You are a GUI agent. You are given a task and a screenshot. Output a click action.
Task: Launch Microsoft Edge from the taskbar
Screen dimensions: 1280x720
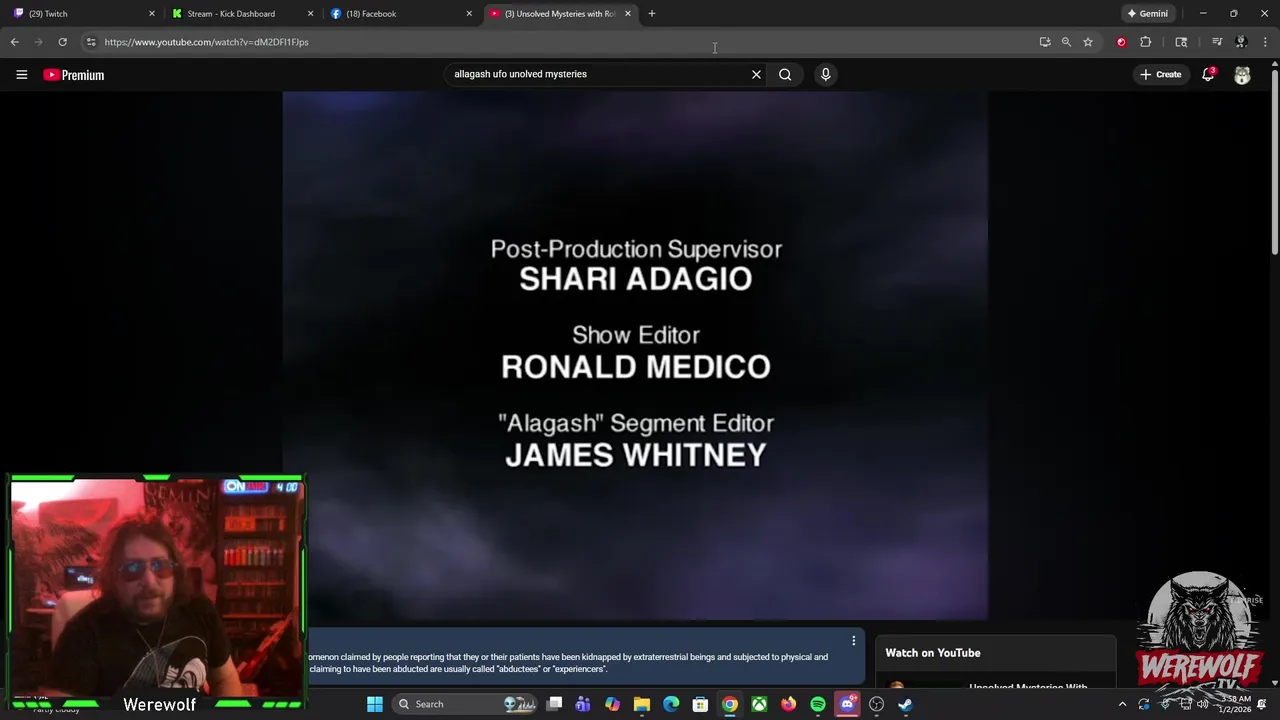(671, 704)
